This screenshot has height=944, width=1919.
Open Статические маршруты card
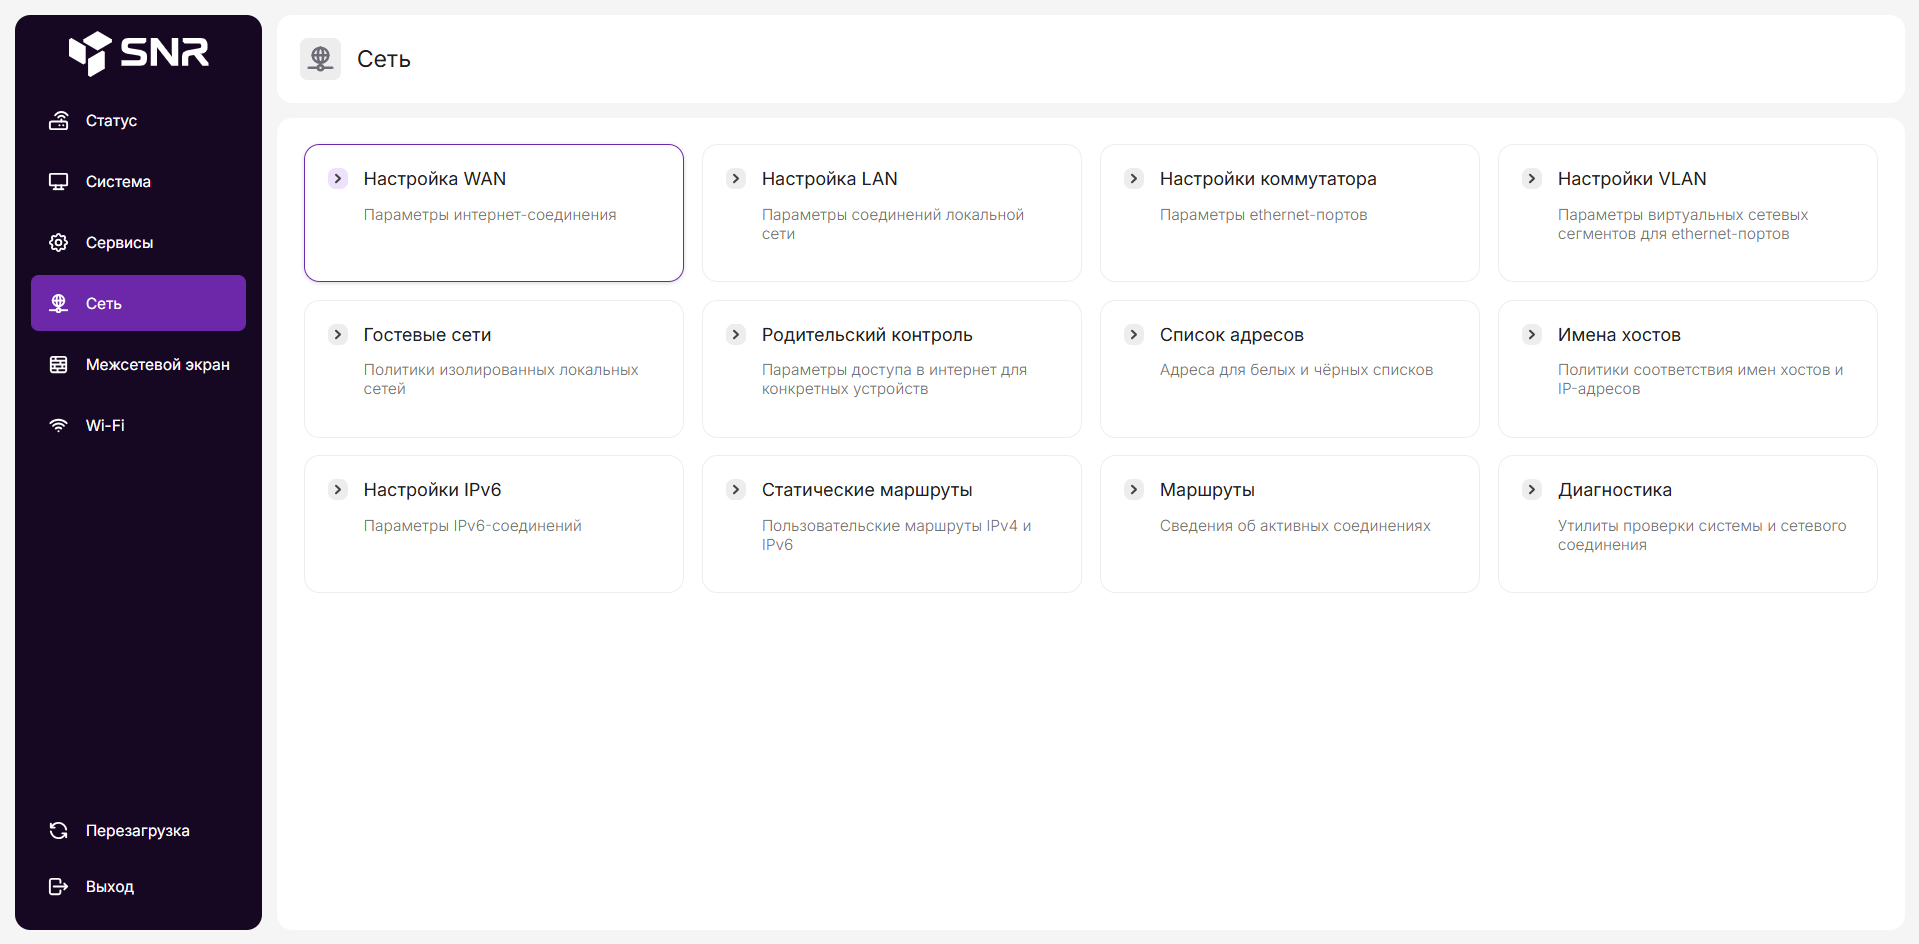(x=891, y=523)
